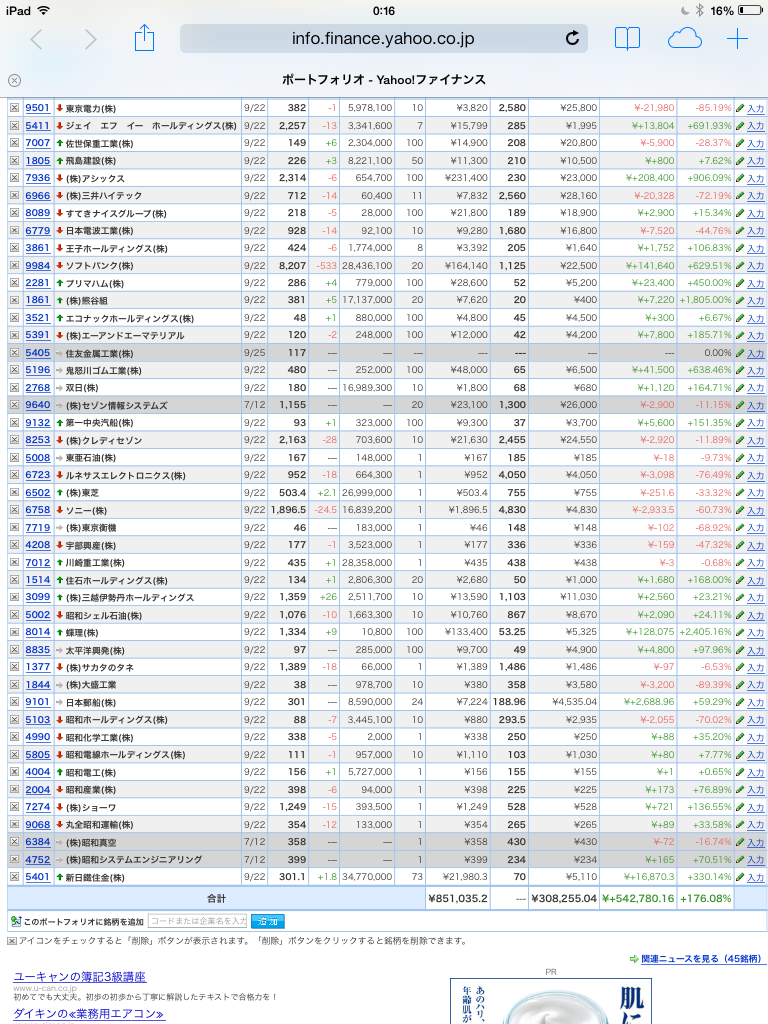
Task: Select total percentage +176.08%
Action: click(705, 899)
